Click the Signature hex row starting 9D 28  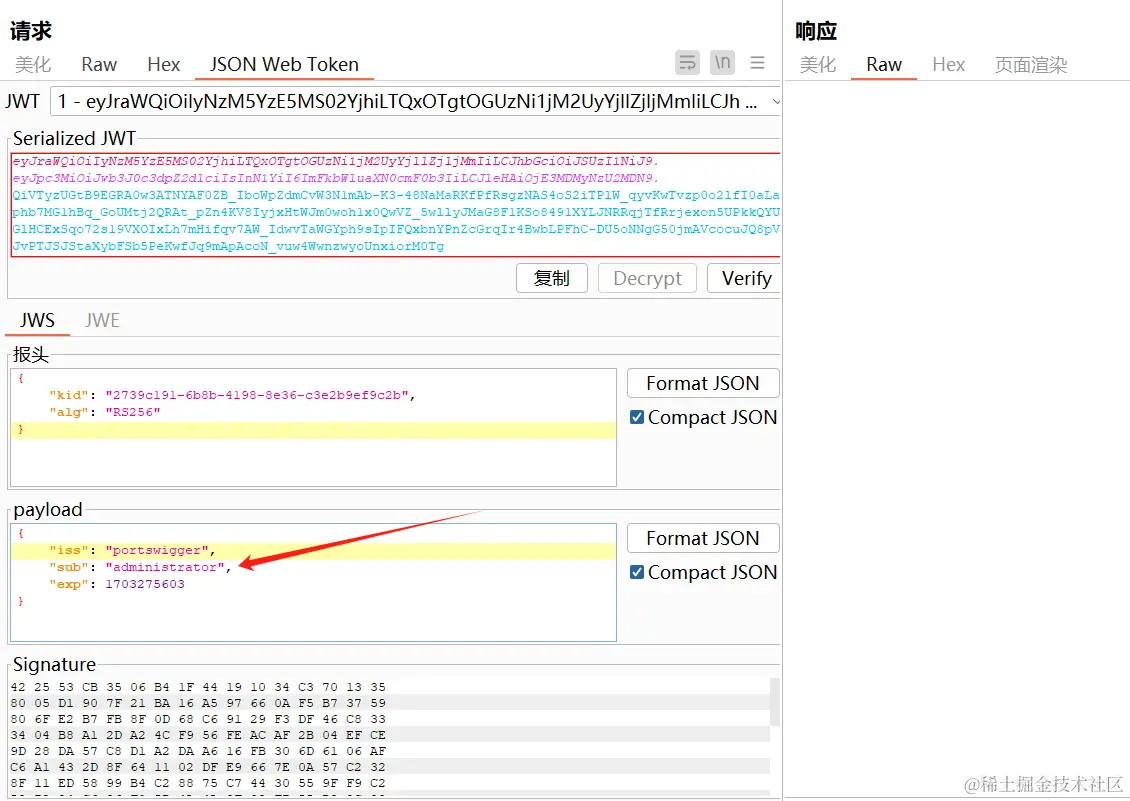click(198, 751)
